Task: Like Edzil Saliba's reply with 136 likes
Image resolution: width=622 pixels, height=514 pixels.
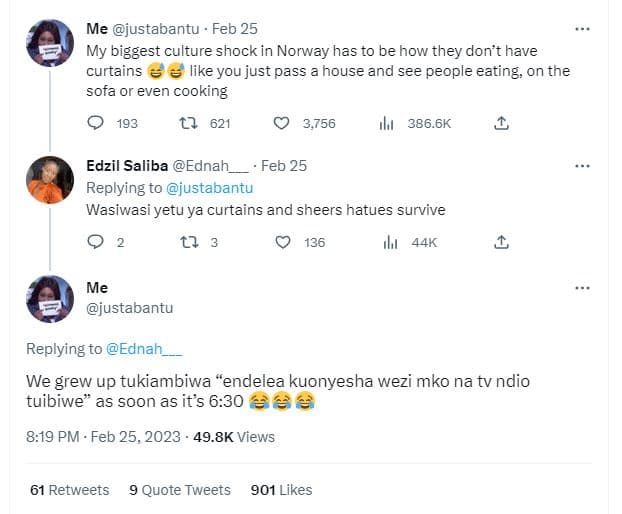Action: point(283,242)
